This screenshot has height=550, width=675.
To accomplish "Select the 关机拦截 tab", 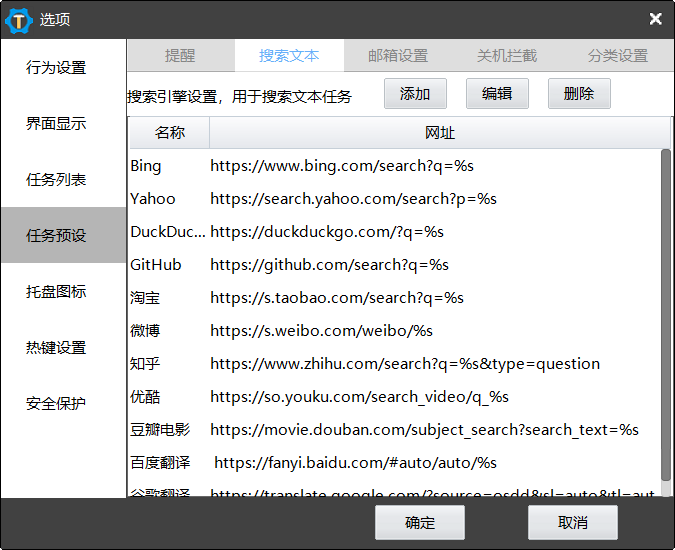I will (506, 56).
